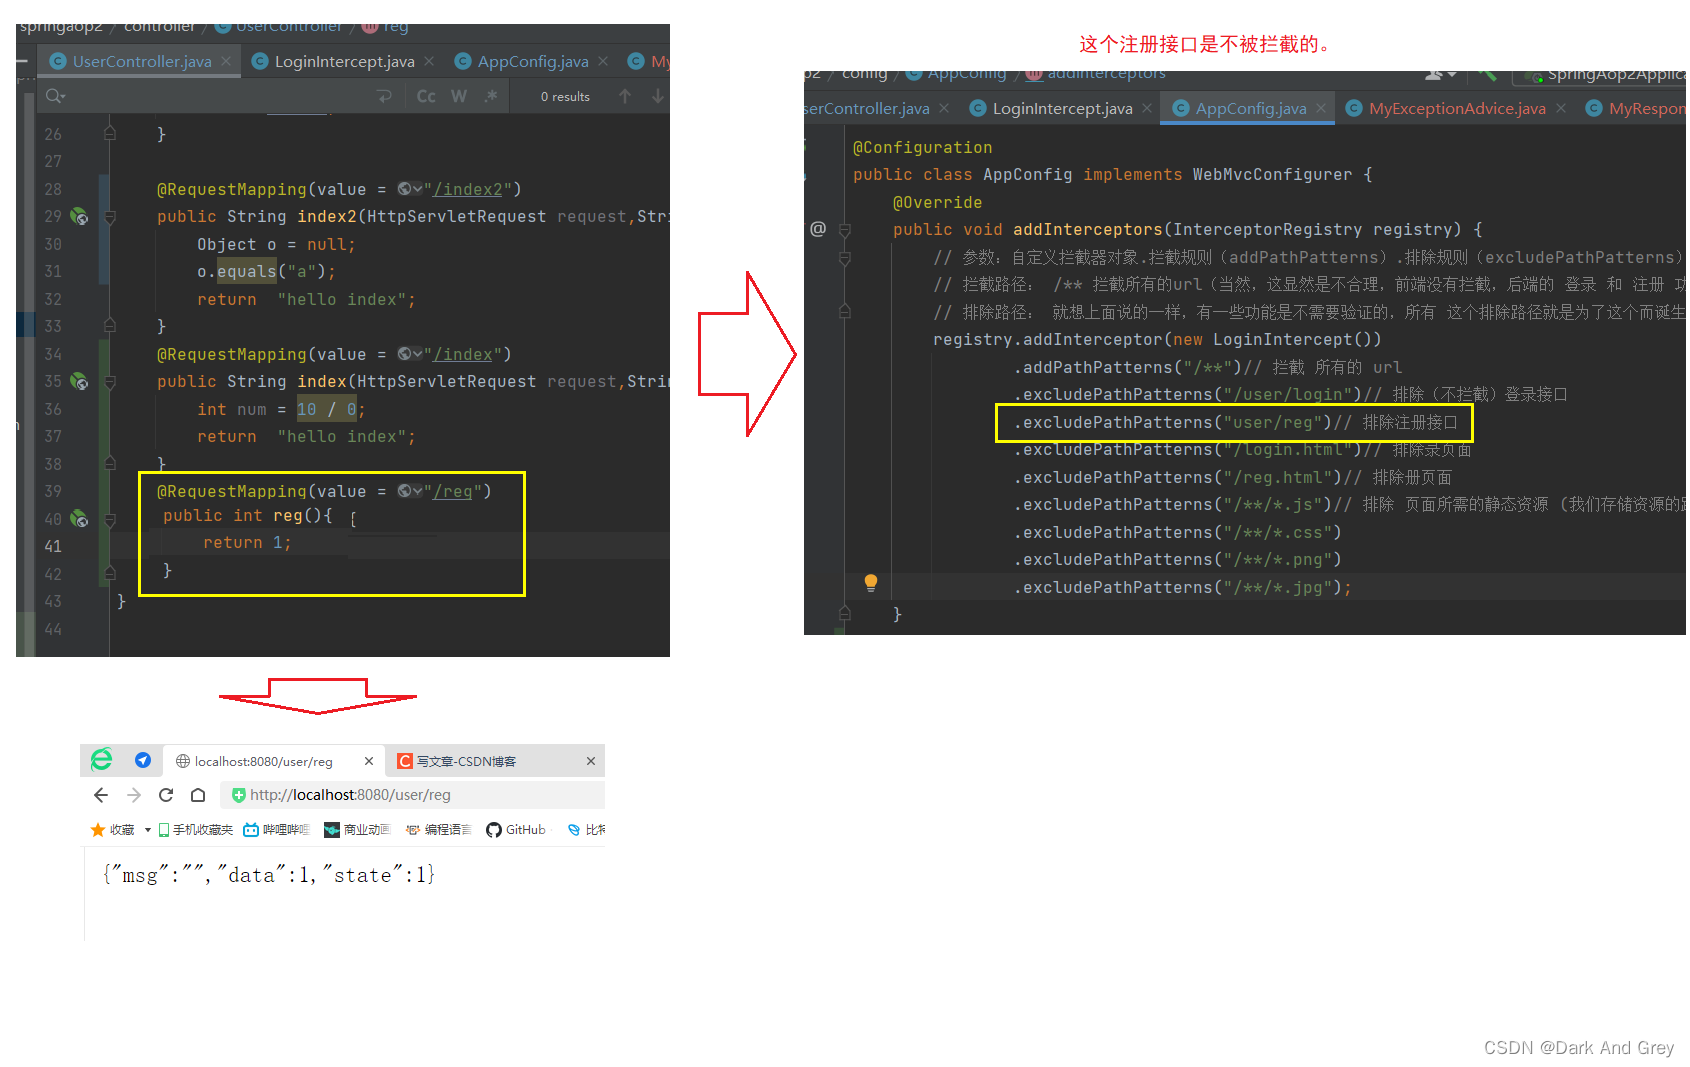Image resolution: width=1690 pixels, height=1067 pixels.
Task: Click fold end marker on line 33
Action: click(110, 326)
